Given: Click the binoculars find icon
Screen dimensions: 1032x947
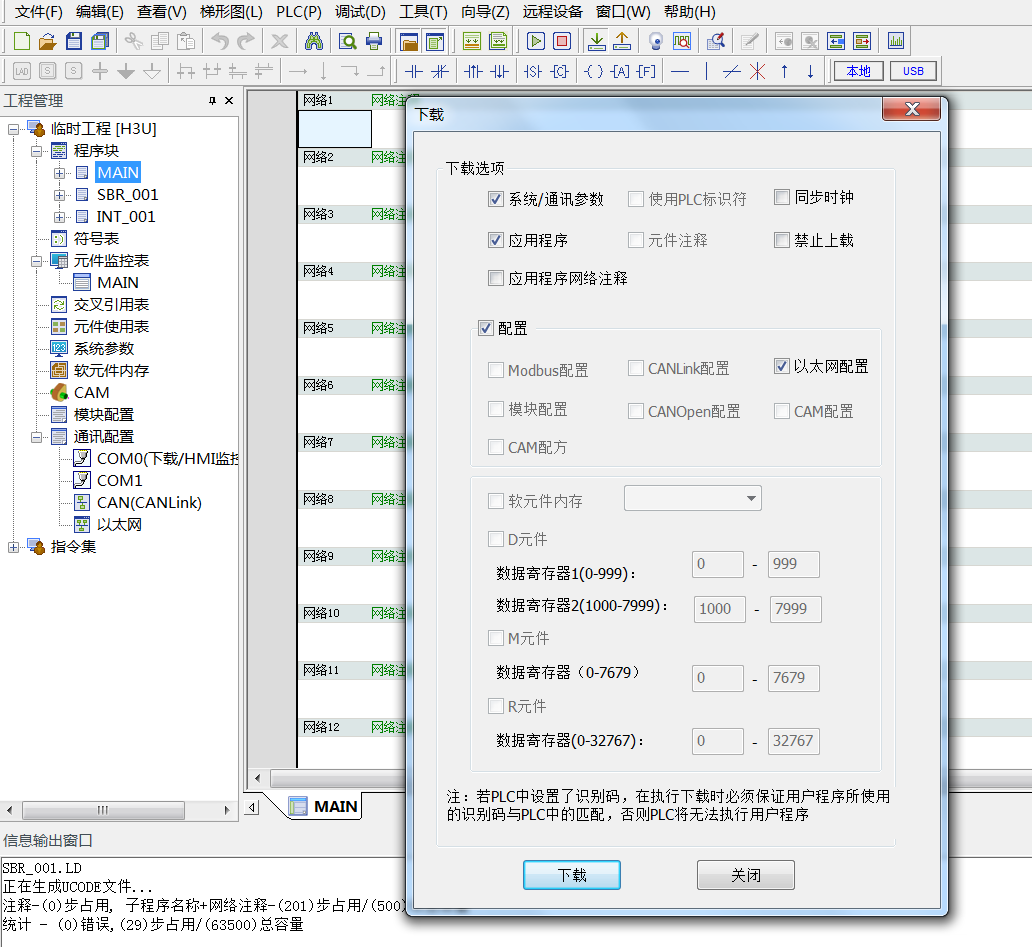Looking at the screenshot, I should 312,41.
